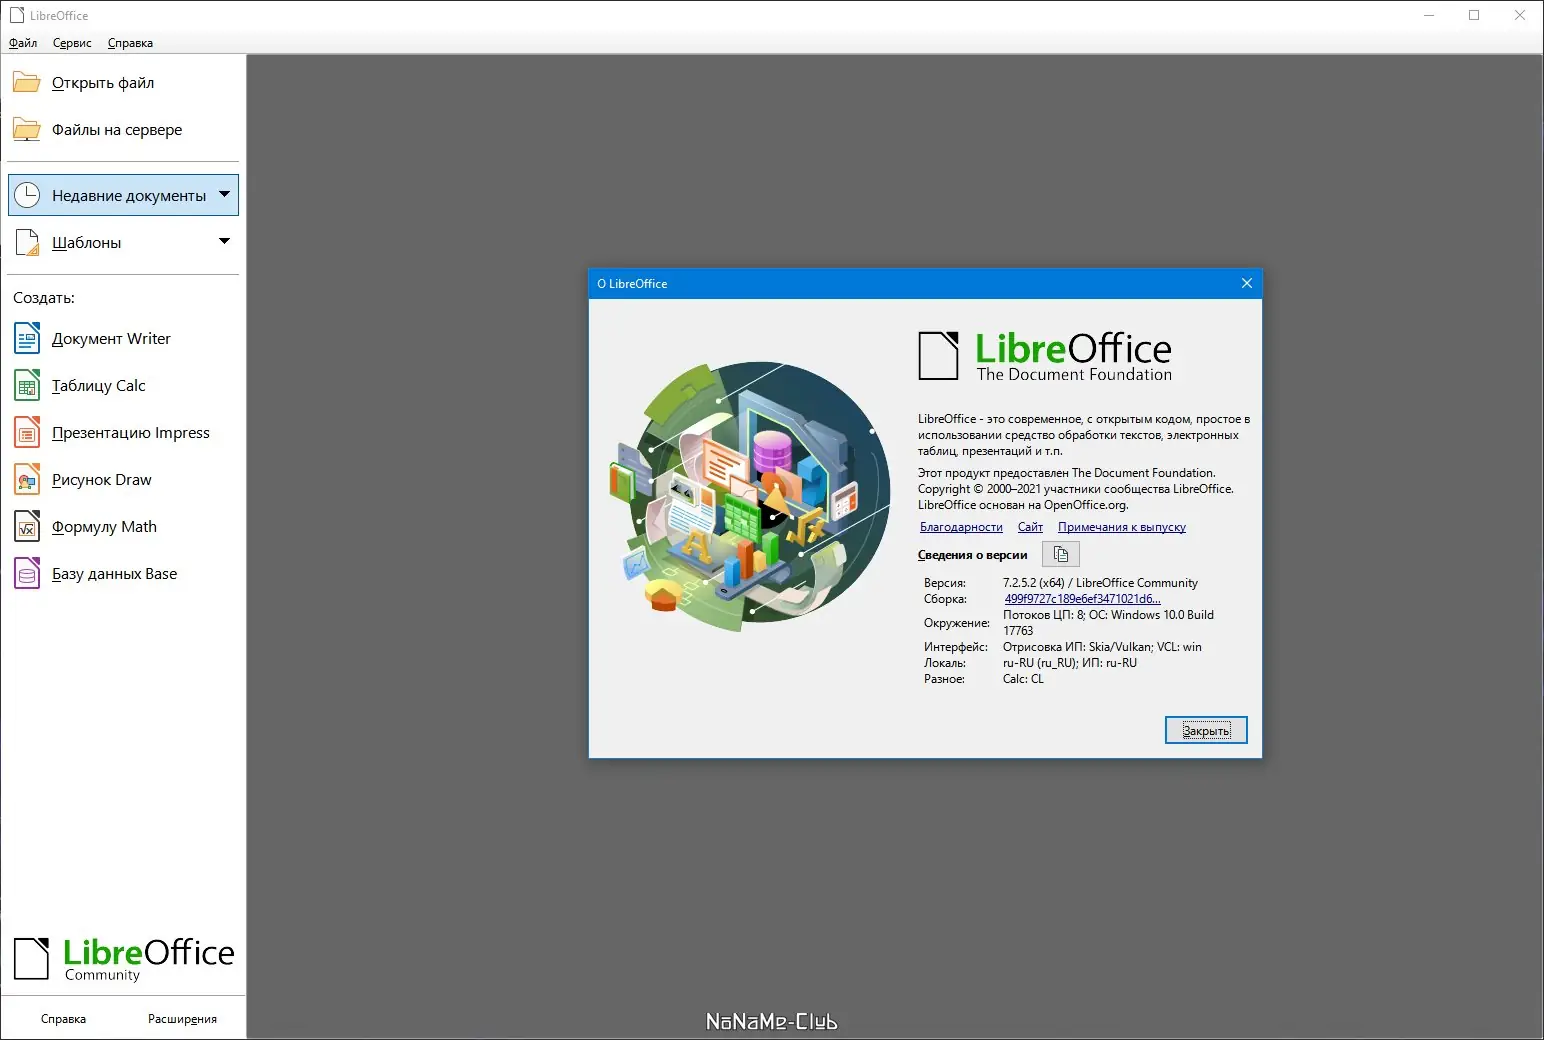The width and height of the screenshot is (1544, 1040).
Task: Close the About dialog with X
Action: coord(1246,283)
